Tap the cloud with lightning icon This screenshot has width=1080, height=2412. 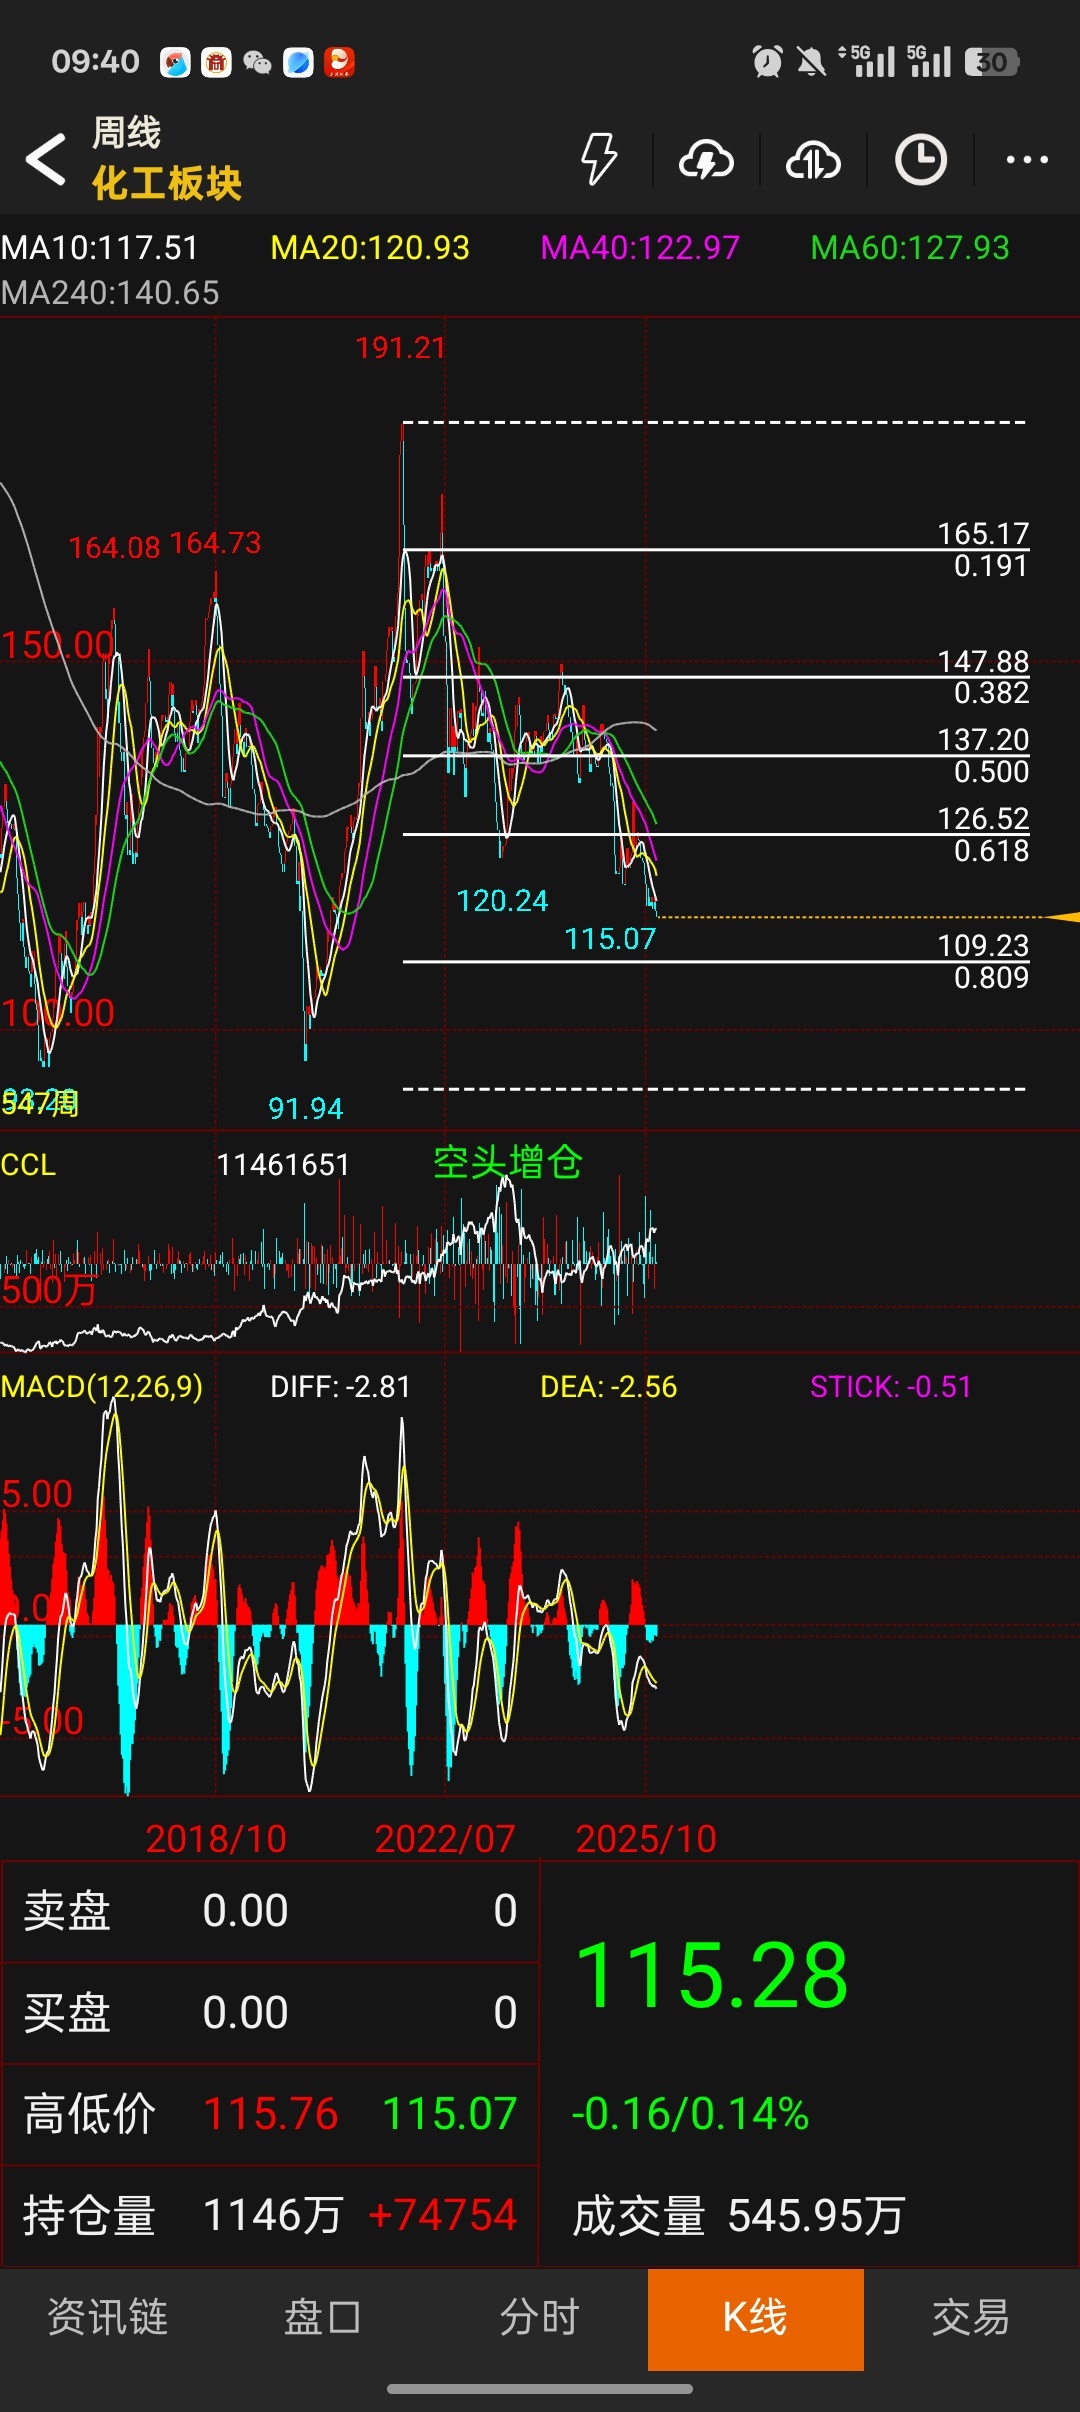(x=706, y=160)
